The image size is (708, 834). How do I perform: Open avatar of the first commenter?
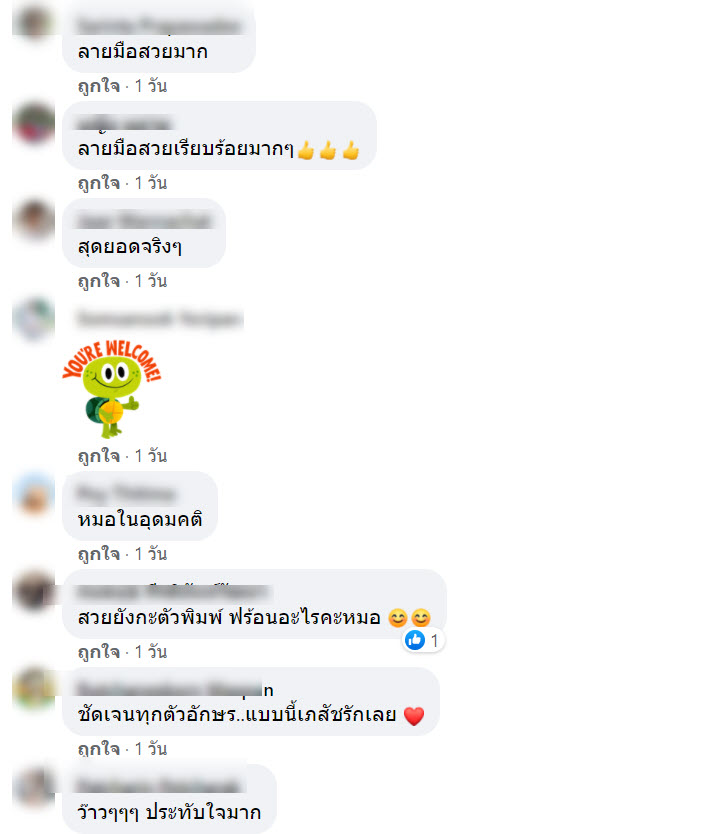coord(34,21)
